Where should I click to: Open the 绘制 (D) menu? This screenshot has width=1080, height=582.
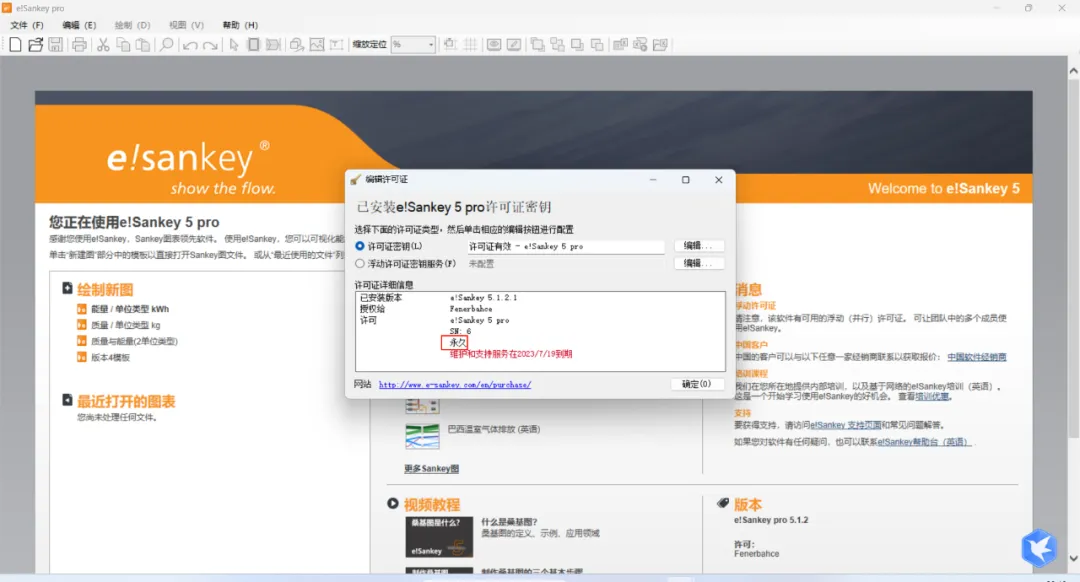coord(132,25)
